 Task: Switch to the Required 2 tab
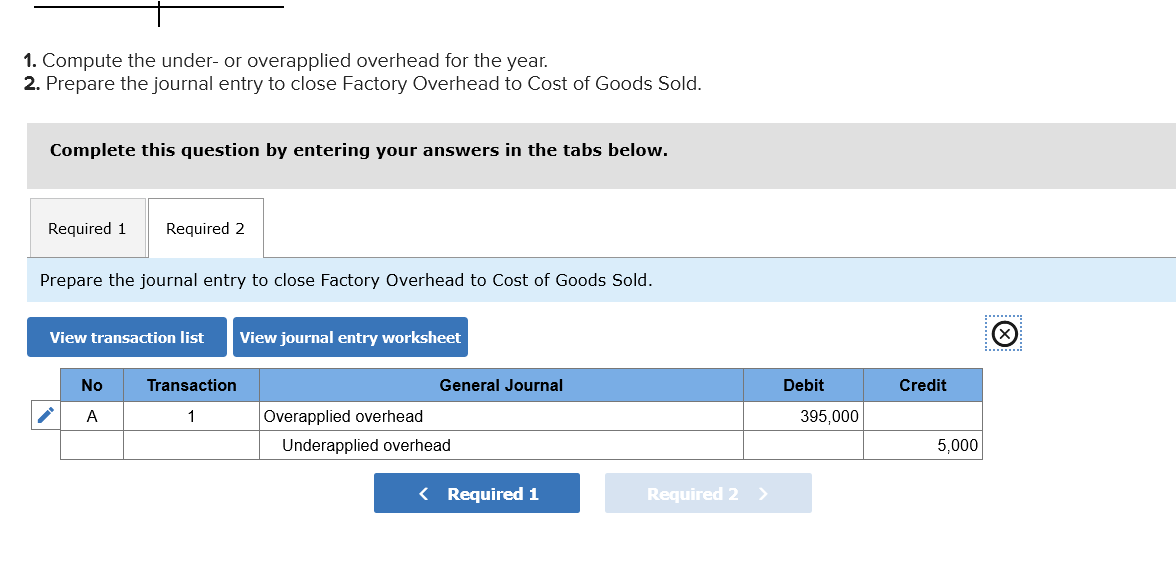(205, 228)
